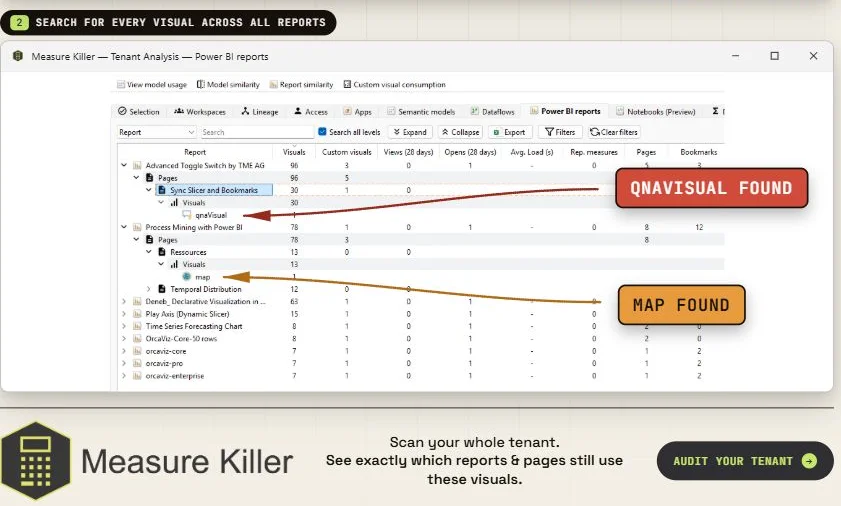The image size is (841, 506).
Task: Switch to the Workspaces tab
Action: pos(200,112)
